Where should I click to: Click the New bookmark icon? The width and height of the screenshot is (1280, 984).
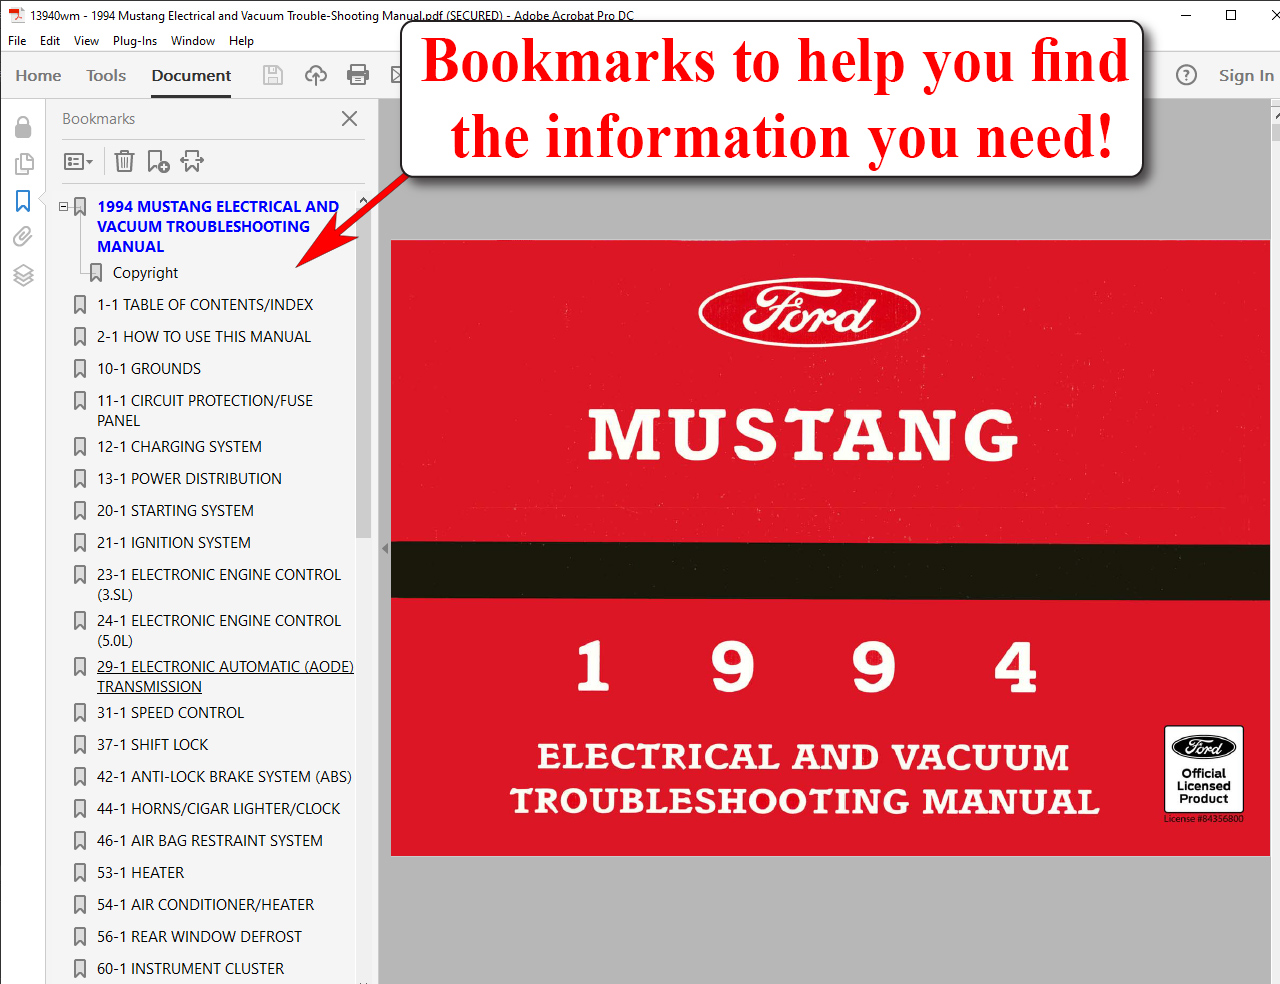[x=158, y=161]
